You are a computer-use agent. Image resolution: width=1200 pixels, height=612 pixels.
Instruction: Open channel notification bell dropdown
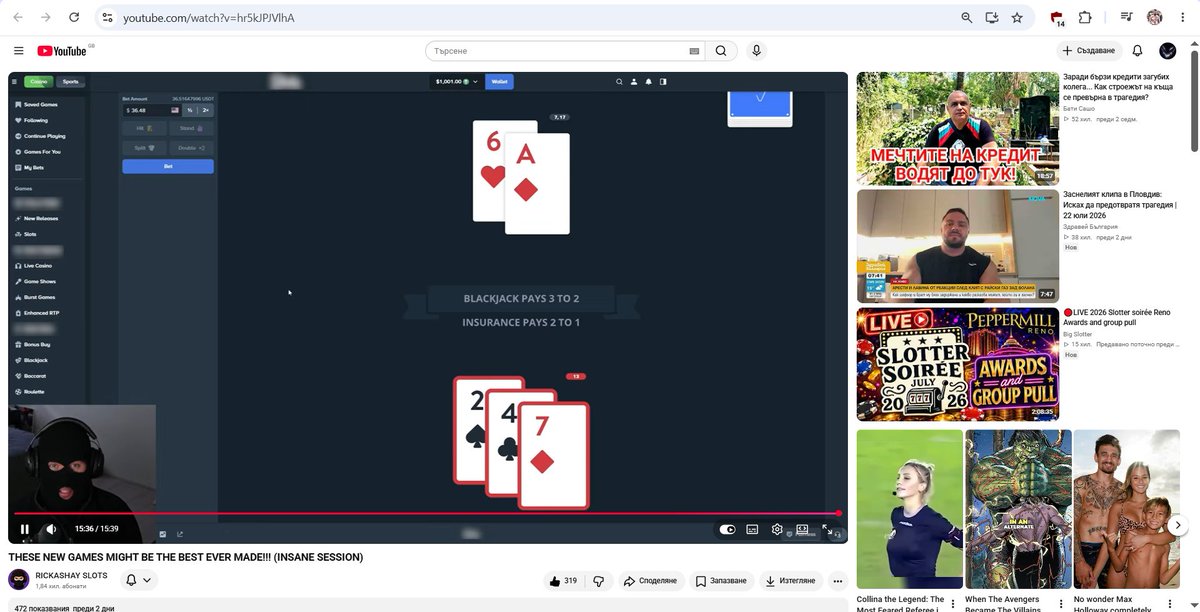139,580
